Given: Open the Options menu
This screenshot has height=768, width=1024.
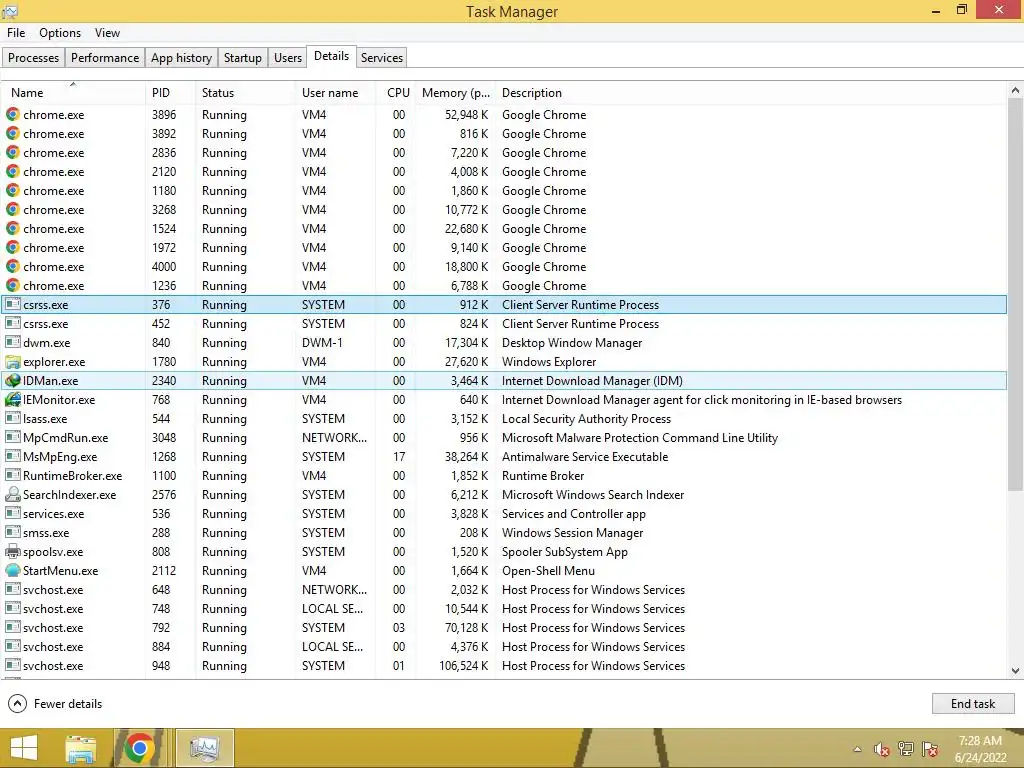Looking at the screenshot, I should coord(59,33).
